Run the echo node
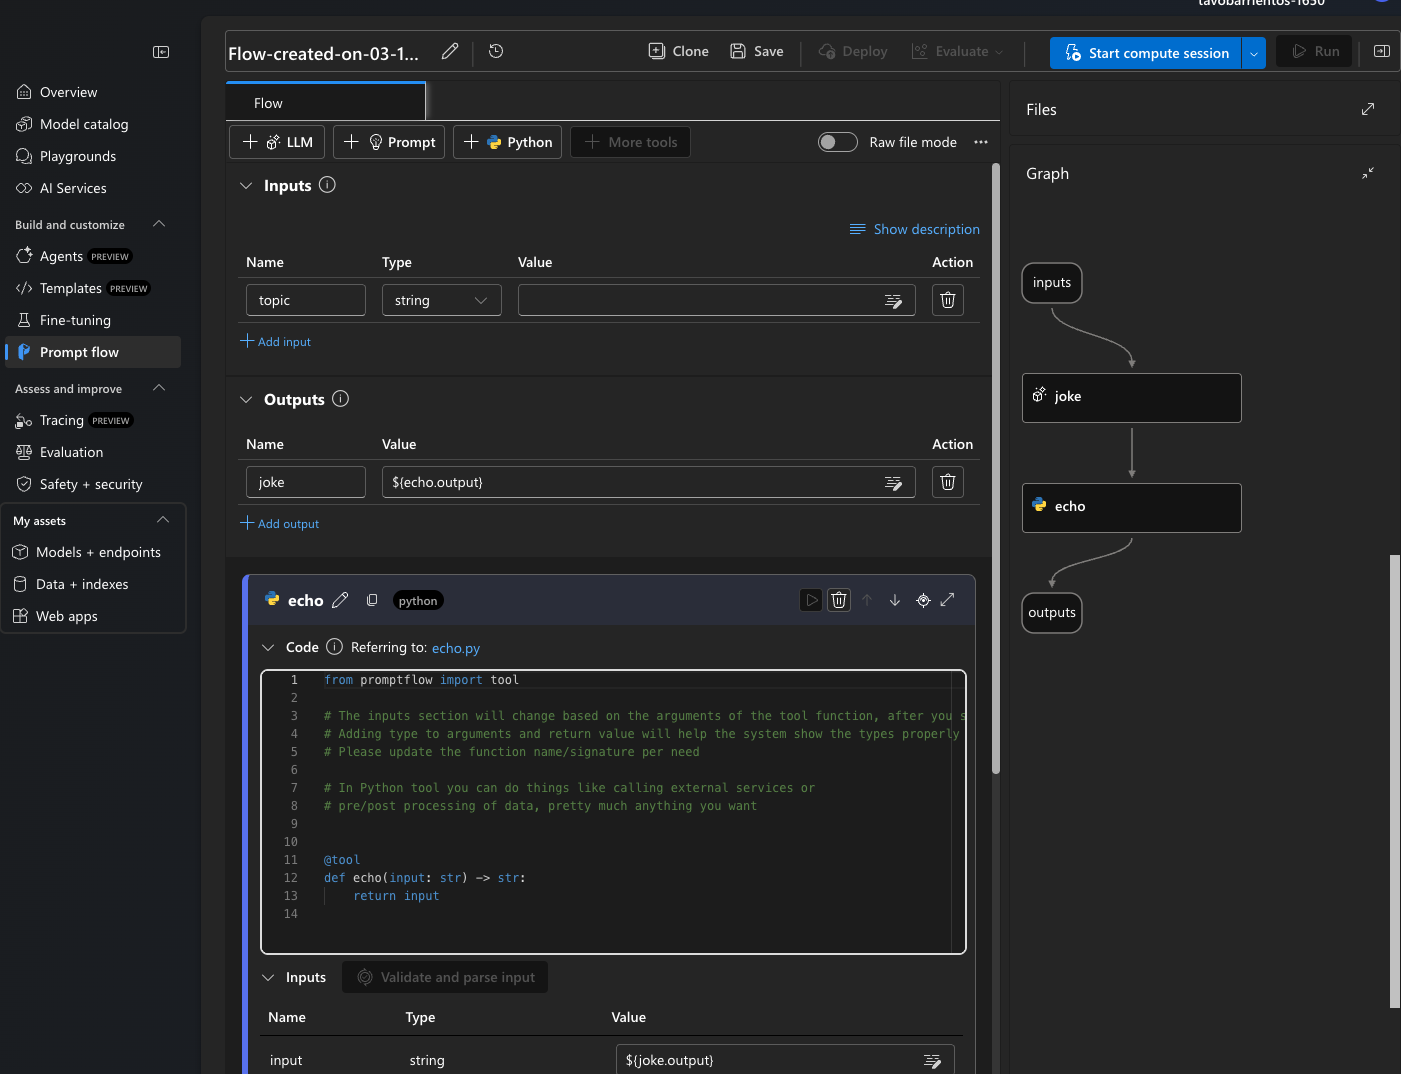This screenshot has width=1401, height=1074. [x=811, y=600]
